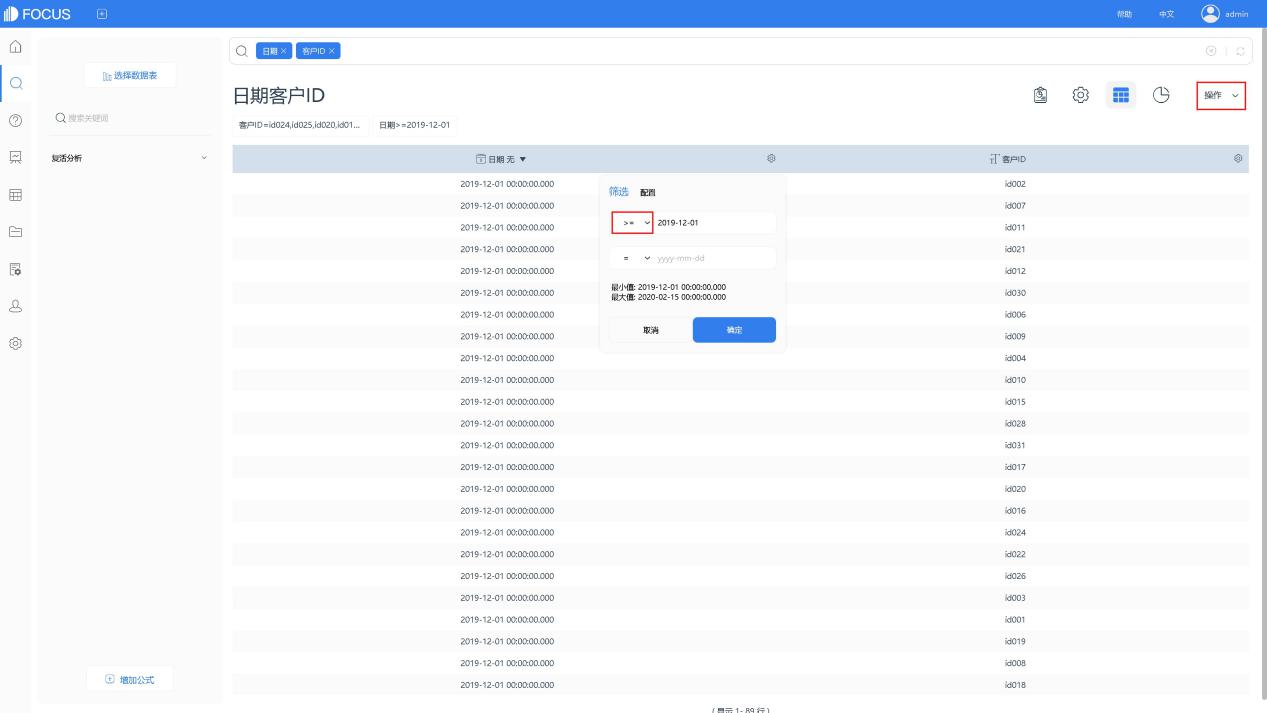Screen dimensions: 1267x713
Task: Click the id002 cell
Action: tap(1015, 184)
